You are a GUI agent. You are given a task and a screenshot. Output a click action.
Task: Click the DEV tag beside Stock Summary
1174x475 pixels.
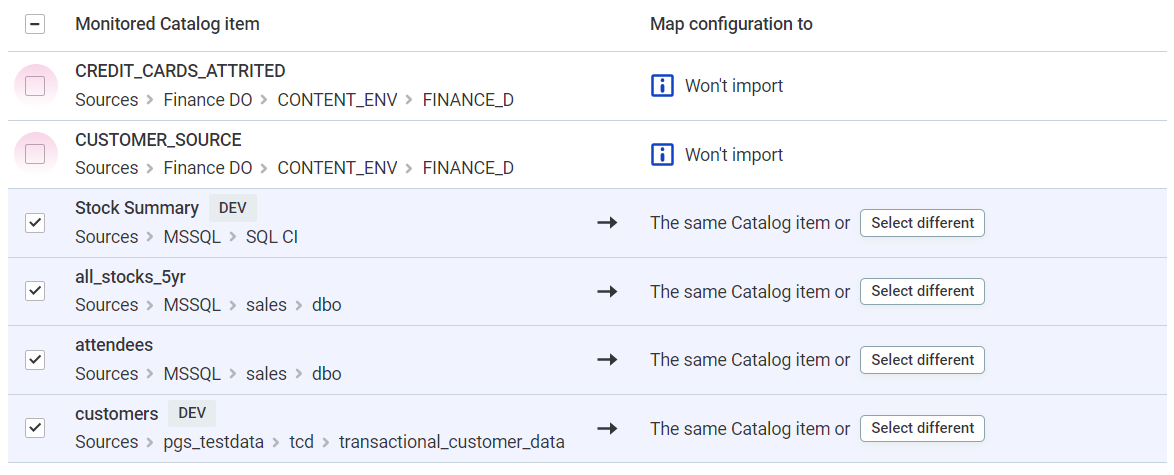tap(232, 208)
